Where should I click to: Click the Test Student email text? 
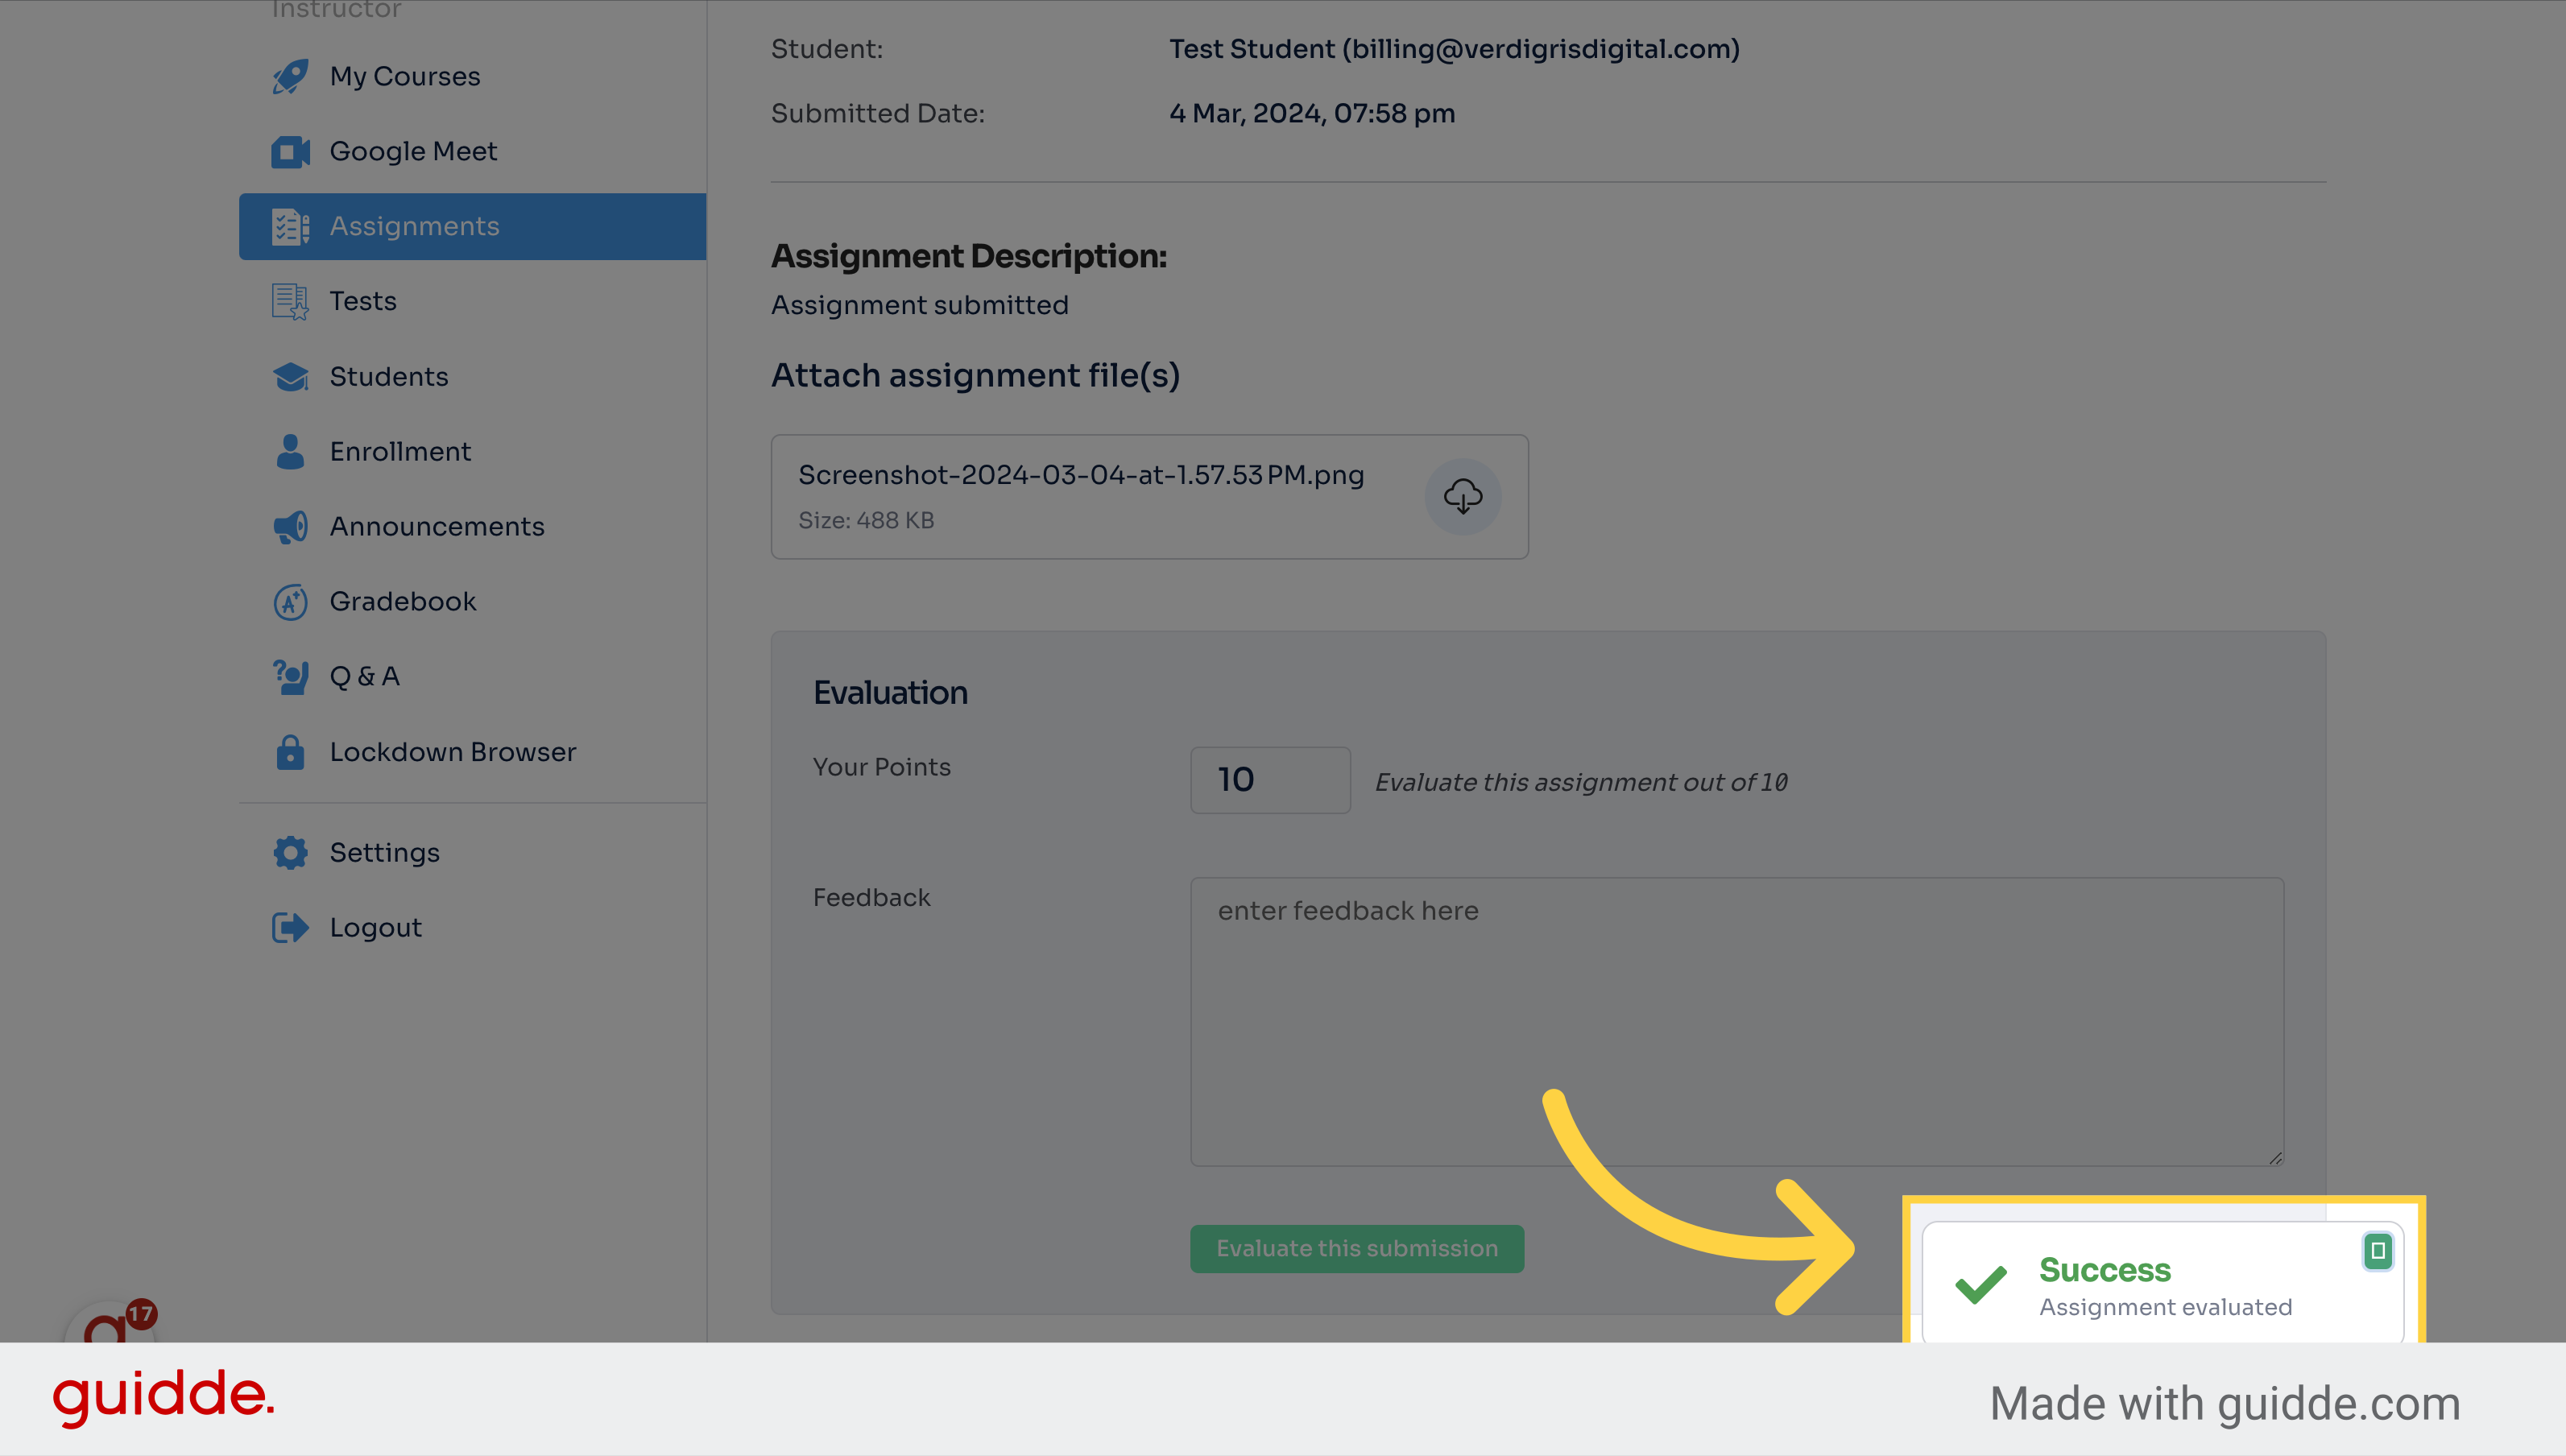tap(1454, 49)
